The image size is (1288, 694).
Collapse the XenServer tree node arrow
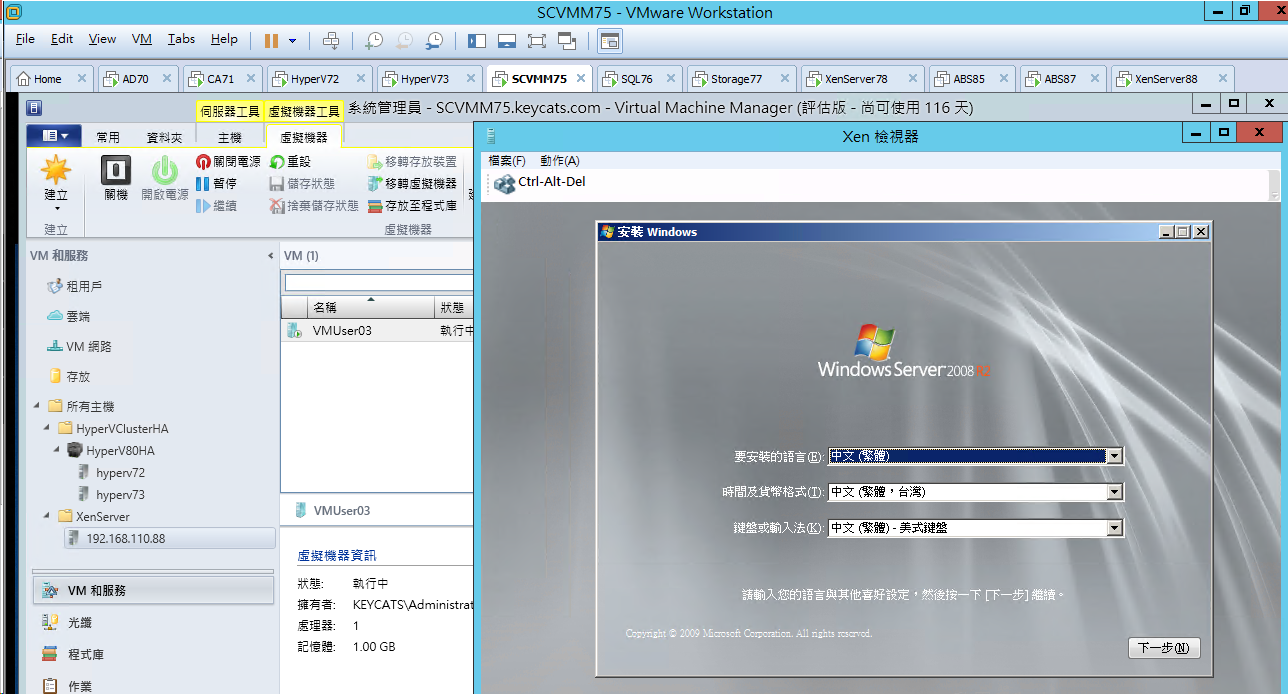tap(48, 516)
